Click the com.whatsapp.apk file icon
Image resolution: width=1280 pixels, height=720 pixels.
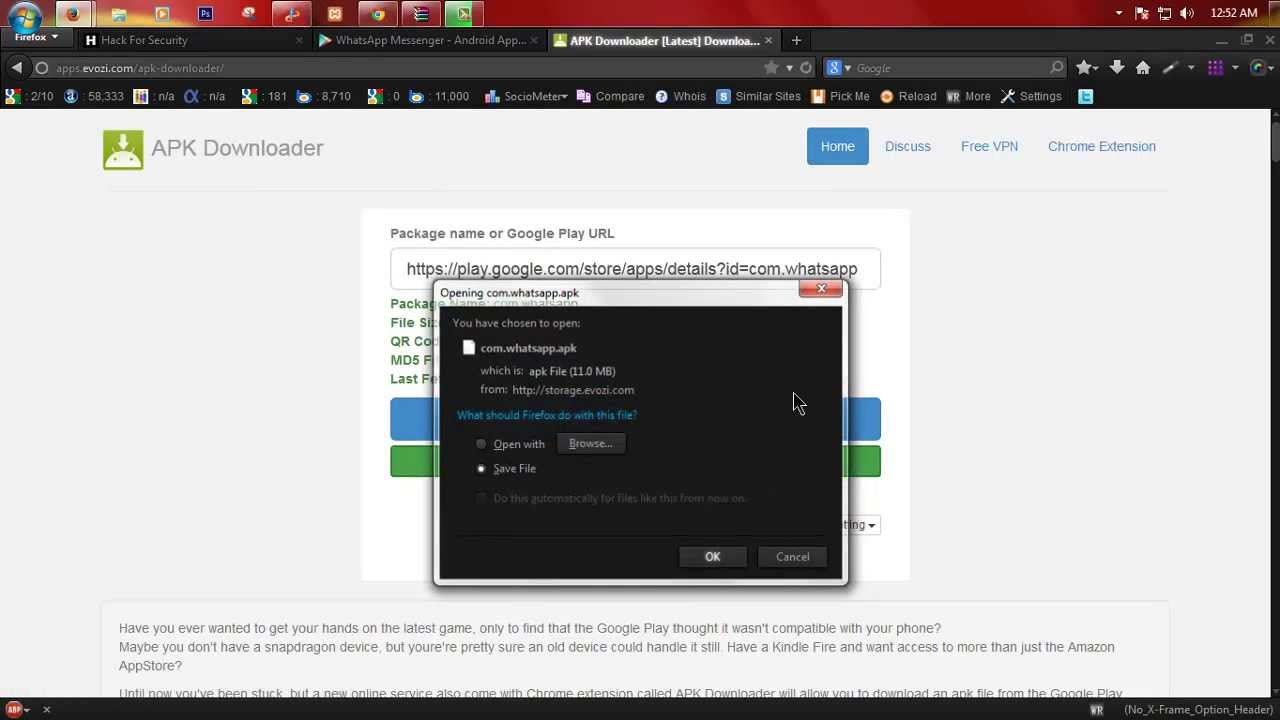point(469,348)
